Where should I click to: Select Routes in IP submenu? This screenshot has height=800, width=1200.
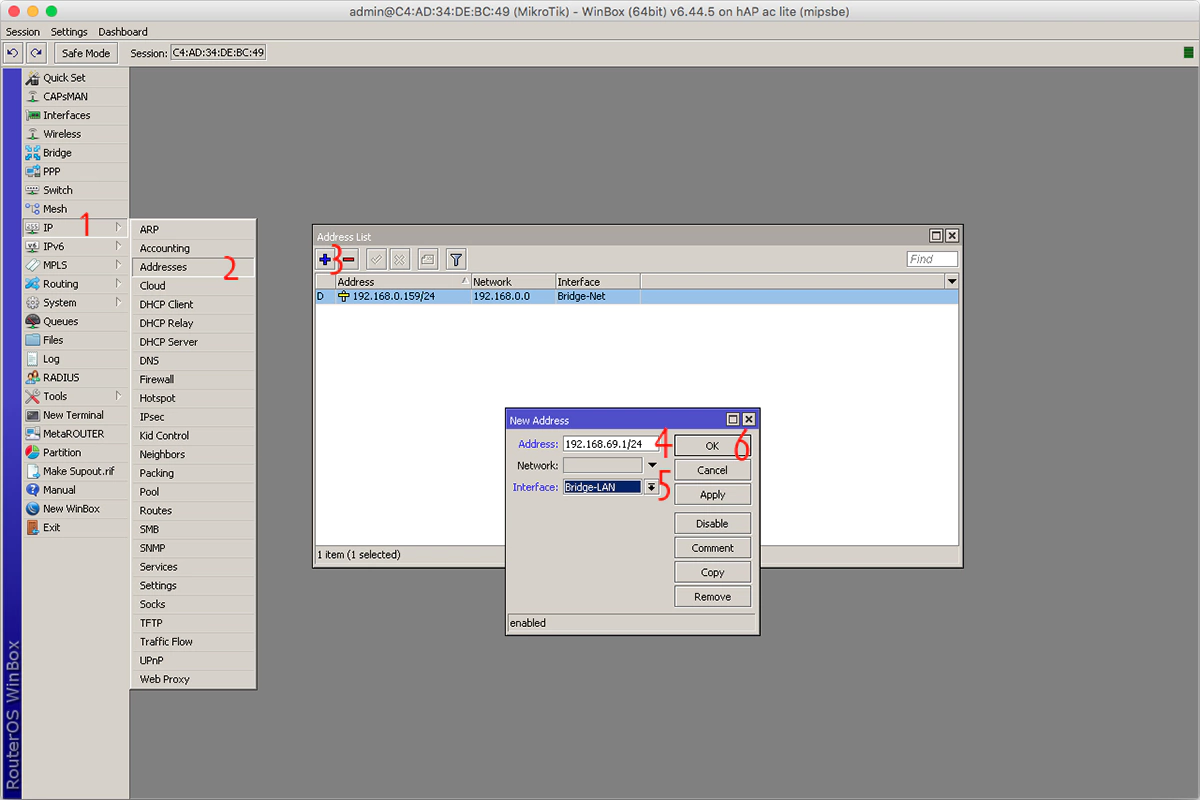point(193,510)
